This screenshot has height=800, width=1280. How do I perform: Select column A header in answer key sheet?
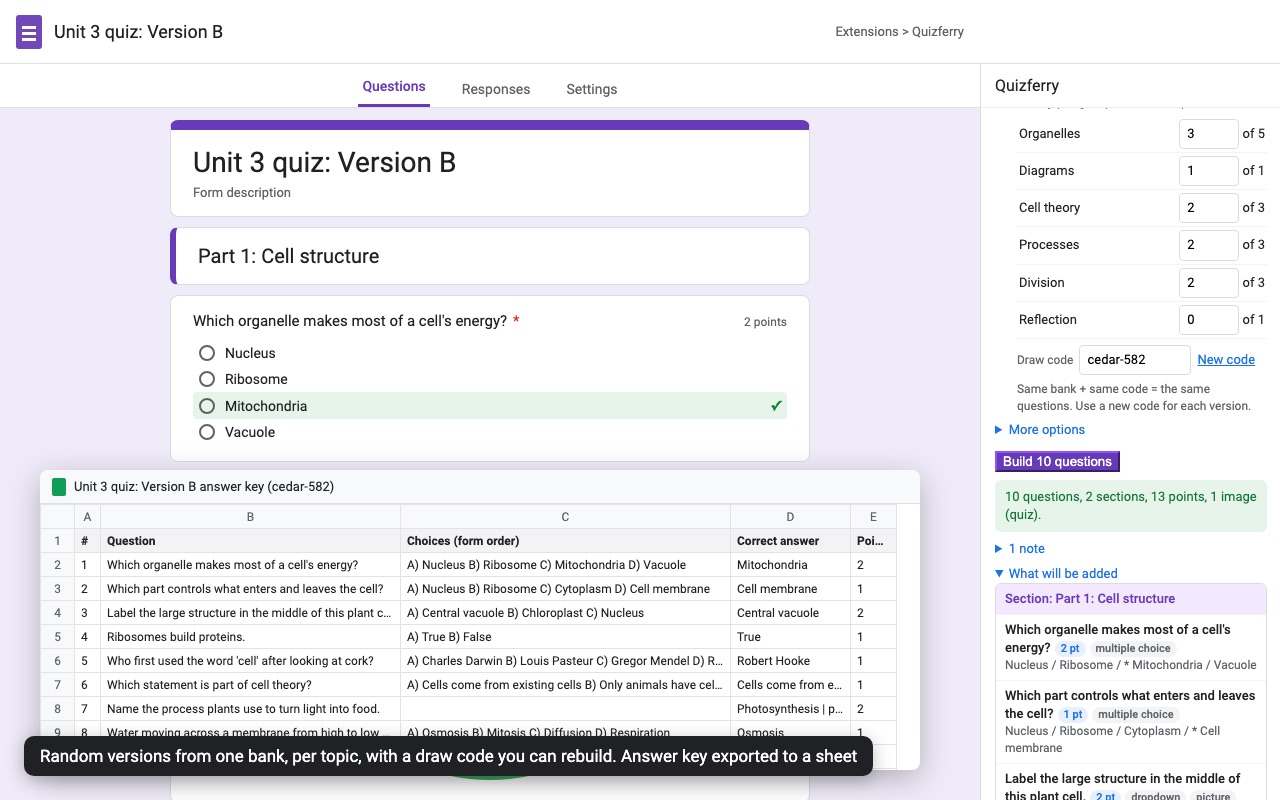coord(87,517)
